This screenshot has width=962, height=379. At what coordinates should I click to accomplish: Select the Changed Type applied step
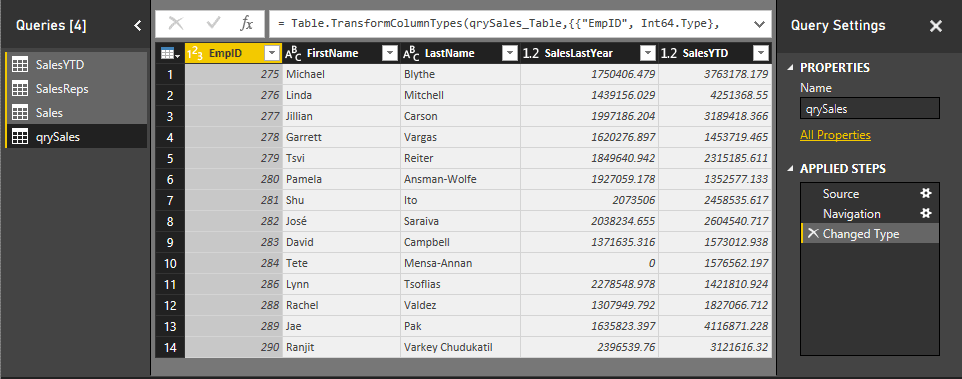(869, 234)
